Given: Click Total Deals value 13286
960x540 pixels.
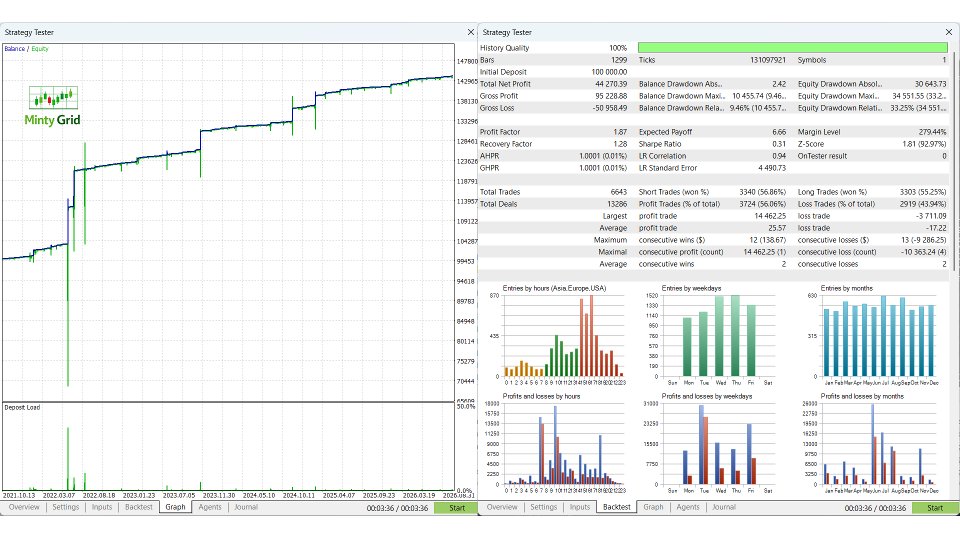Looking at the screenshot, I should pyautogui.click(x=617, y=204).
